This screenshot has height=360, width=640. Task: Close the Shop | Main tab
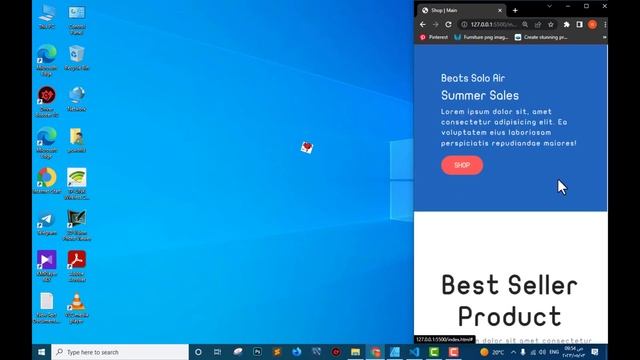click(500, 11)
